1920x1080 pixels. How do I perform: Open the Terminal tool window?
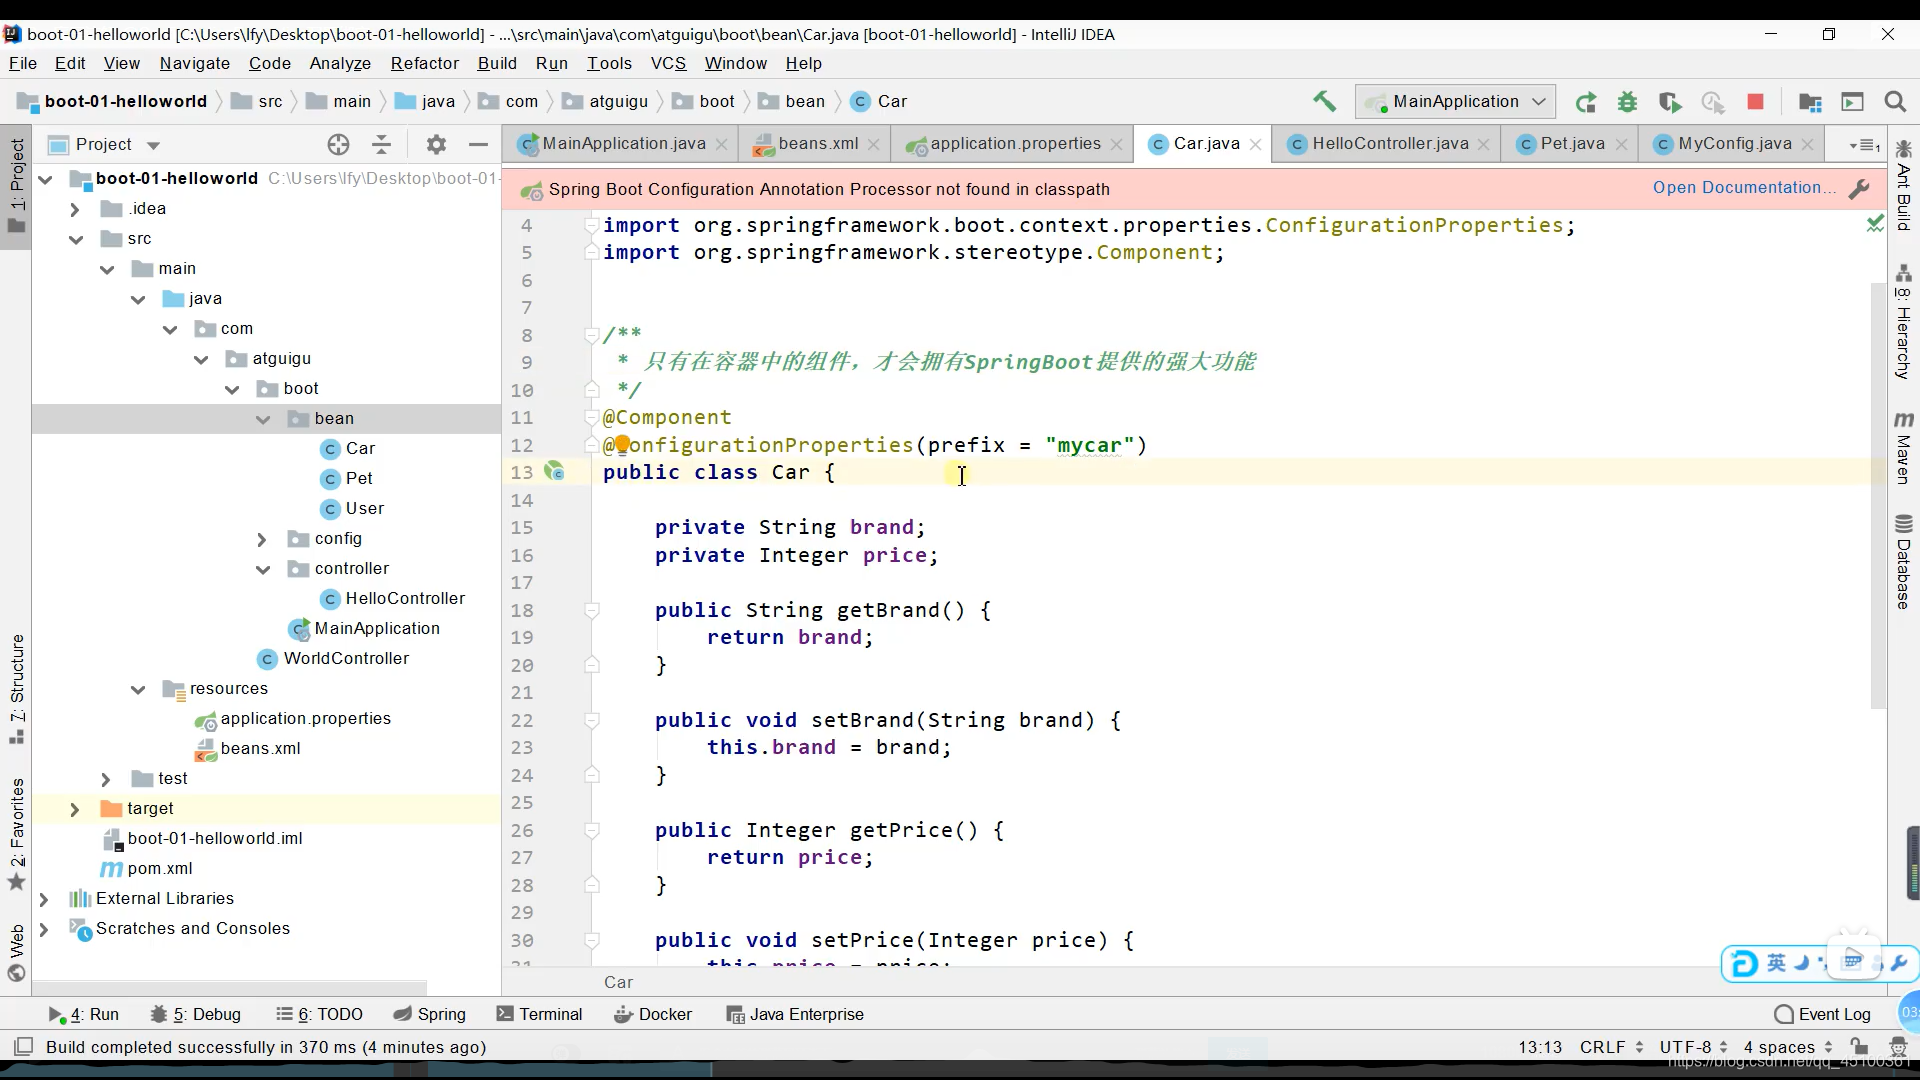[x=539, y=1014]
